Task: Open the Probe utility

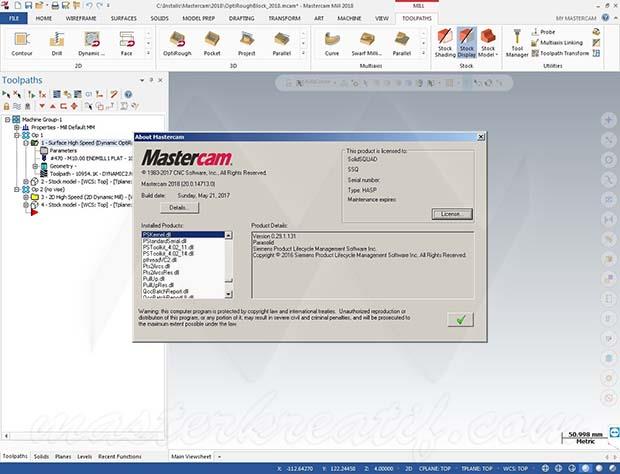Action: (x=543, y=32)
